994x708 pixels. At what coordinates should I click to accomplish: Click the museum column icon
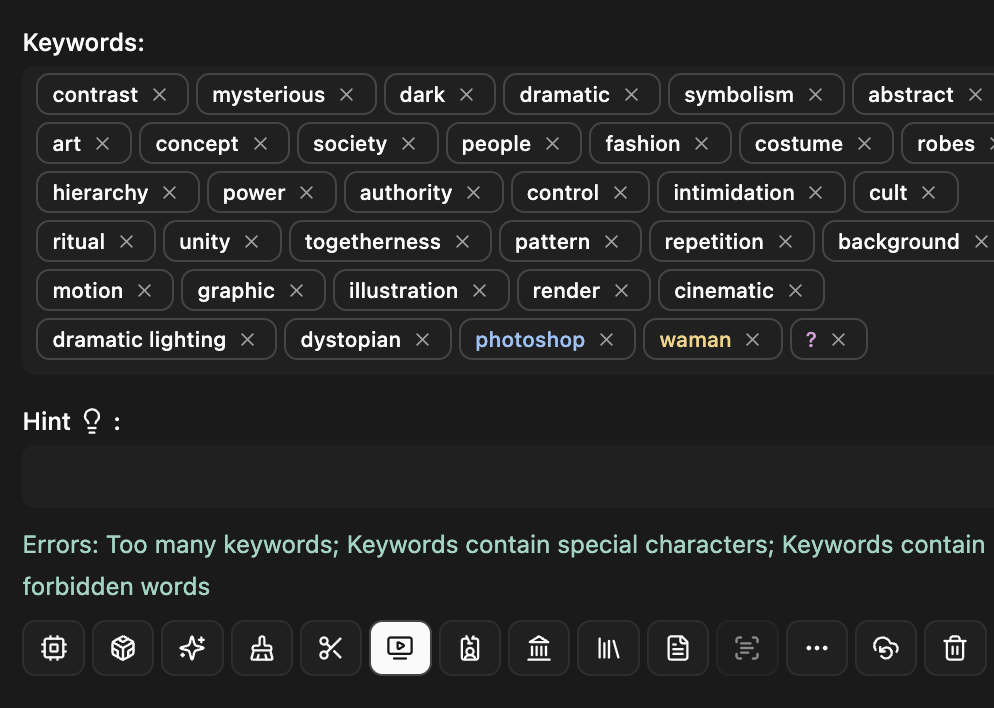coord(539,648)
